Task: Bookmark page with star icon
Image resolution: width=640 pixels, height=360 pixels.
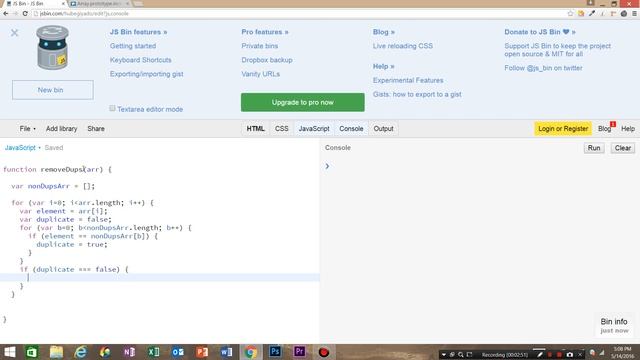Action: [570, 13]
